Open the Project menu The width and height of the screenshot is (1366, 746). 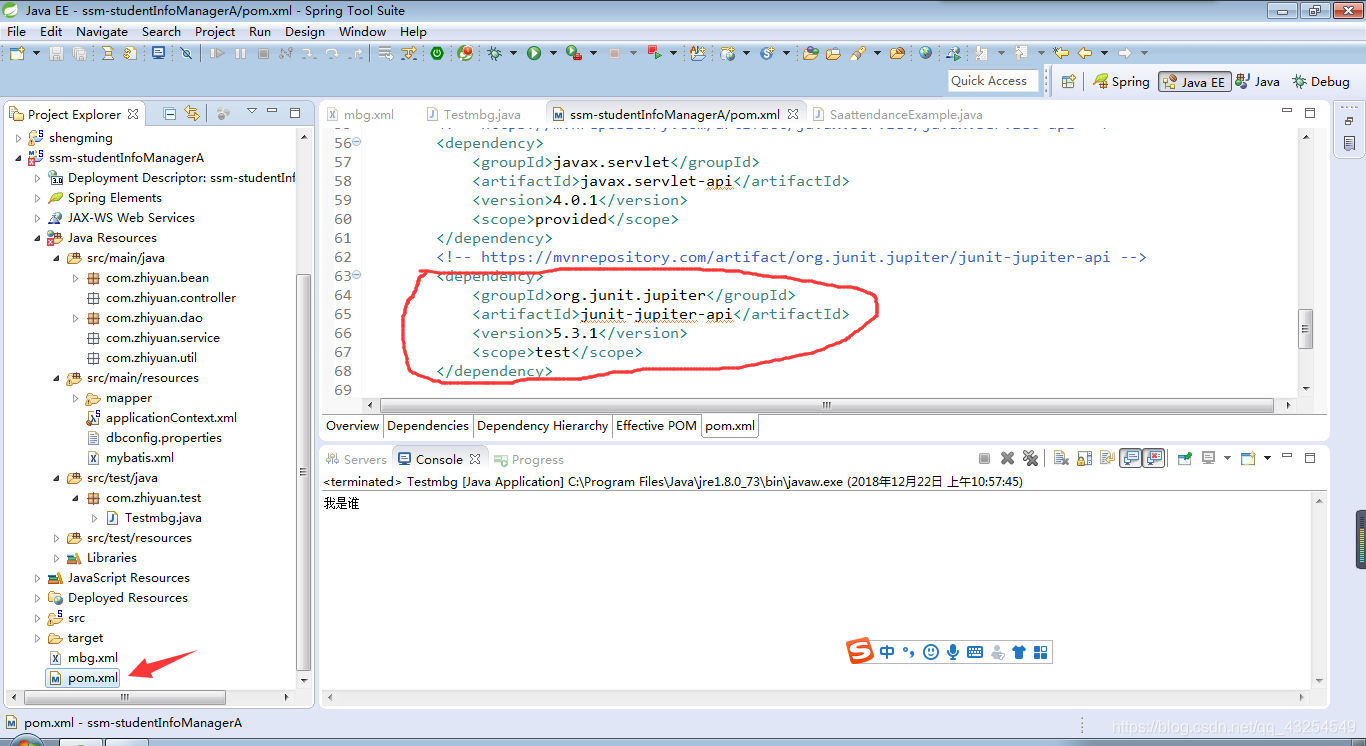tap(215, 31)
